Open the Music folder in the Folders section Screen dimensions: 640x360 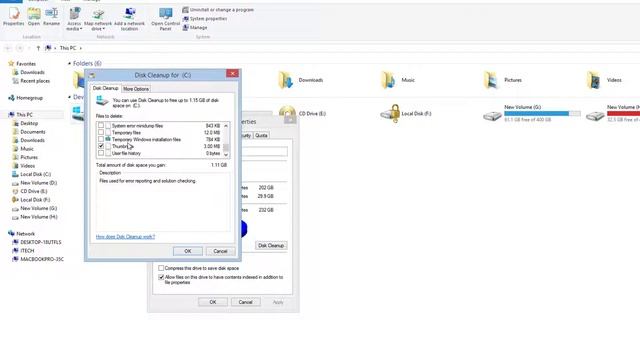click(398, 80)
